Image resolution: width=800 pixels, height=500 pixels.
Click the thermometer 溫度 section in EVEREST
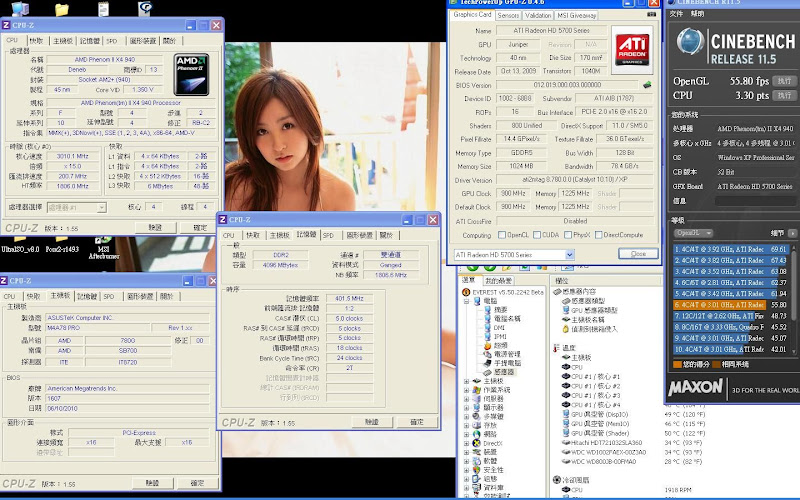[564, 348]
